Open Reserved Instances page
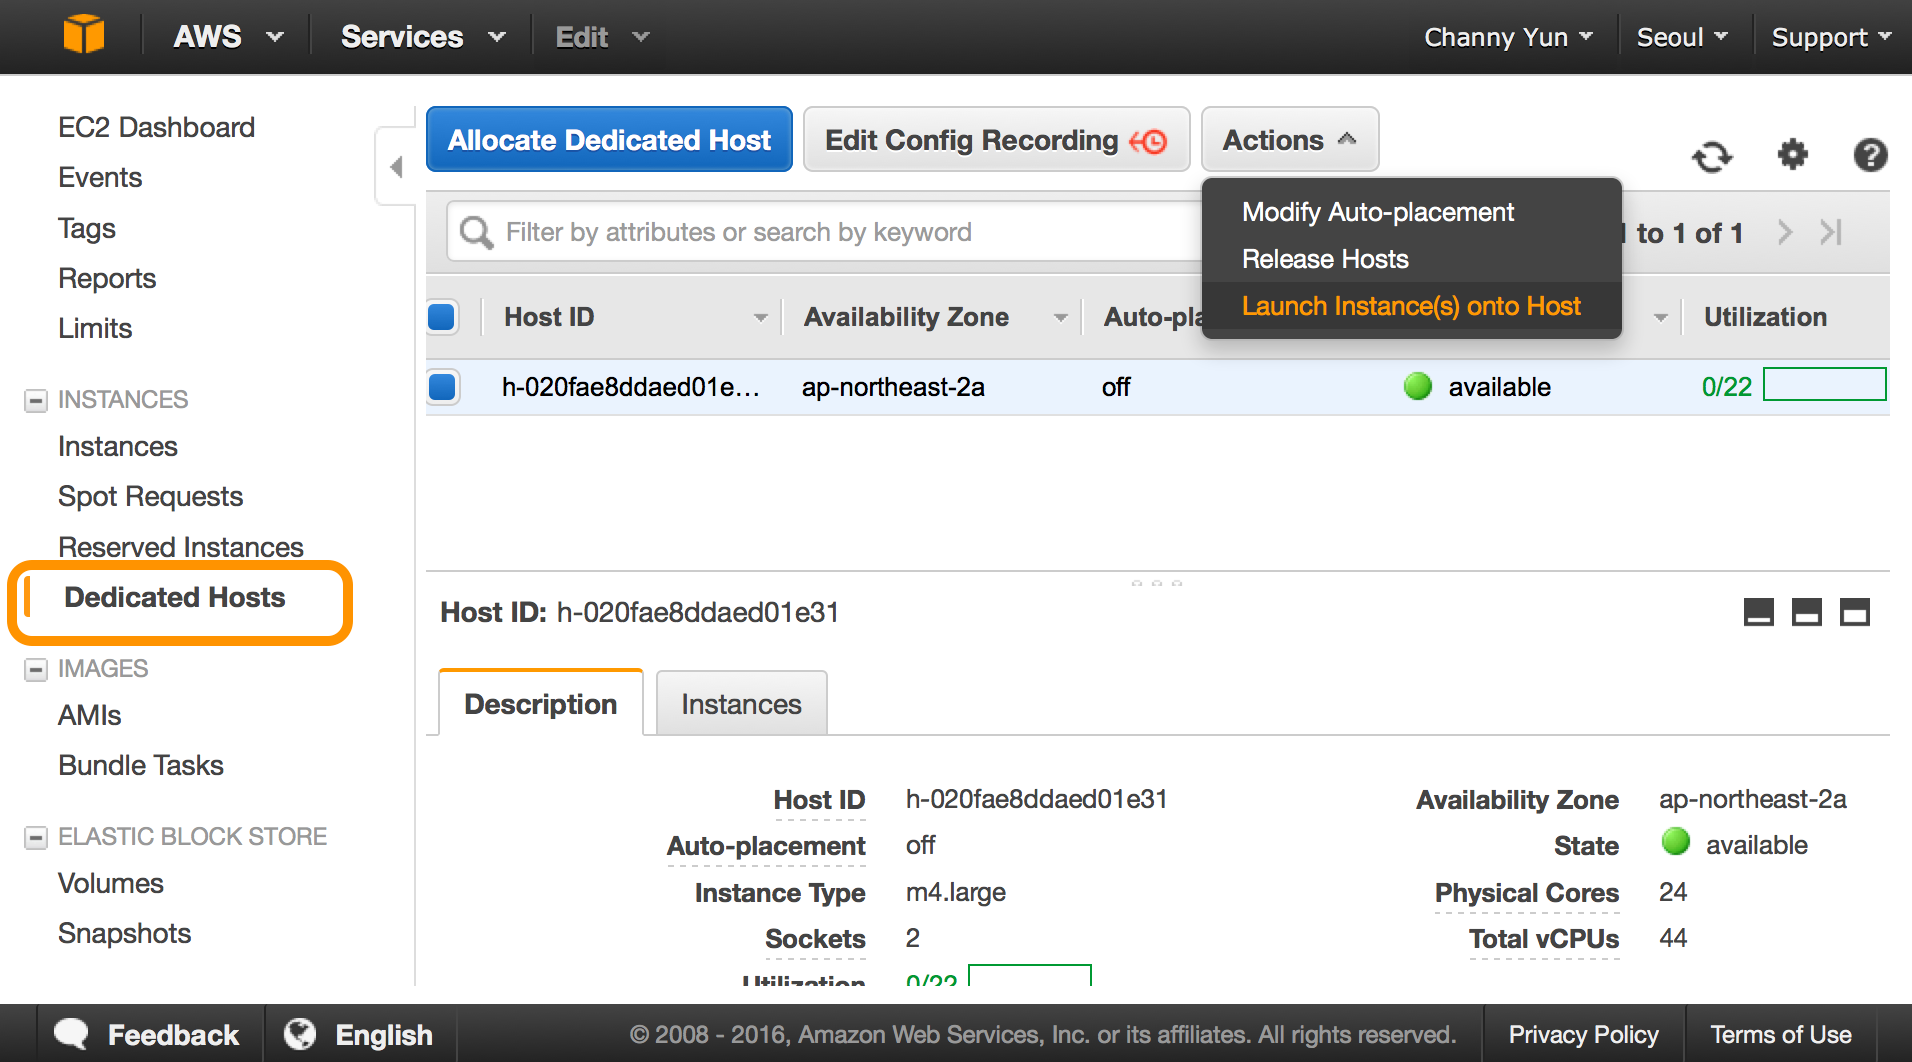Image resolution: width=1912 pixels, height=1062 pixels. click(180, 547)
